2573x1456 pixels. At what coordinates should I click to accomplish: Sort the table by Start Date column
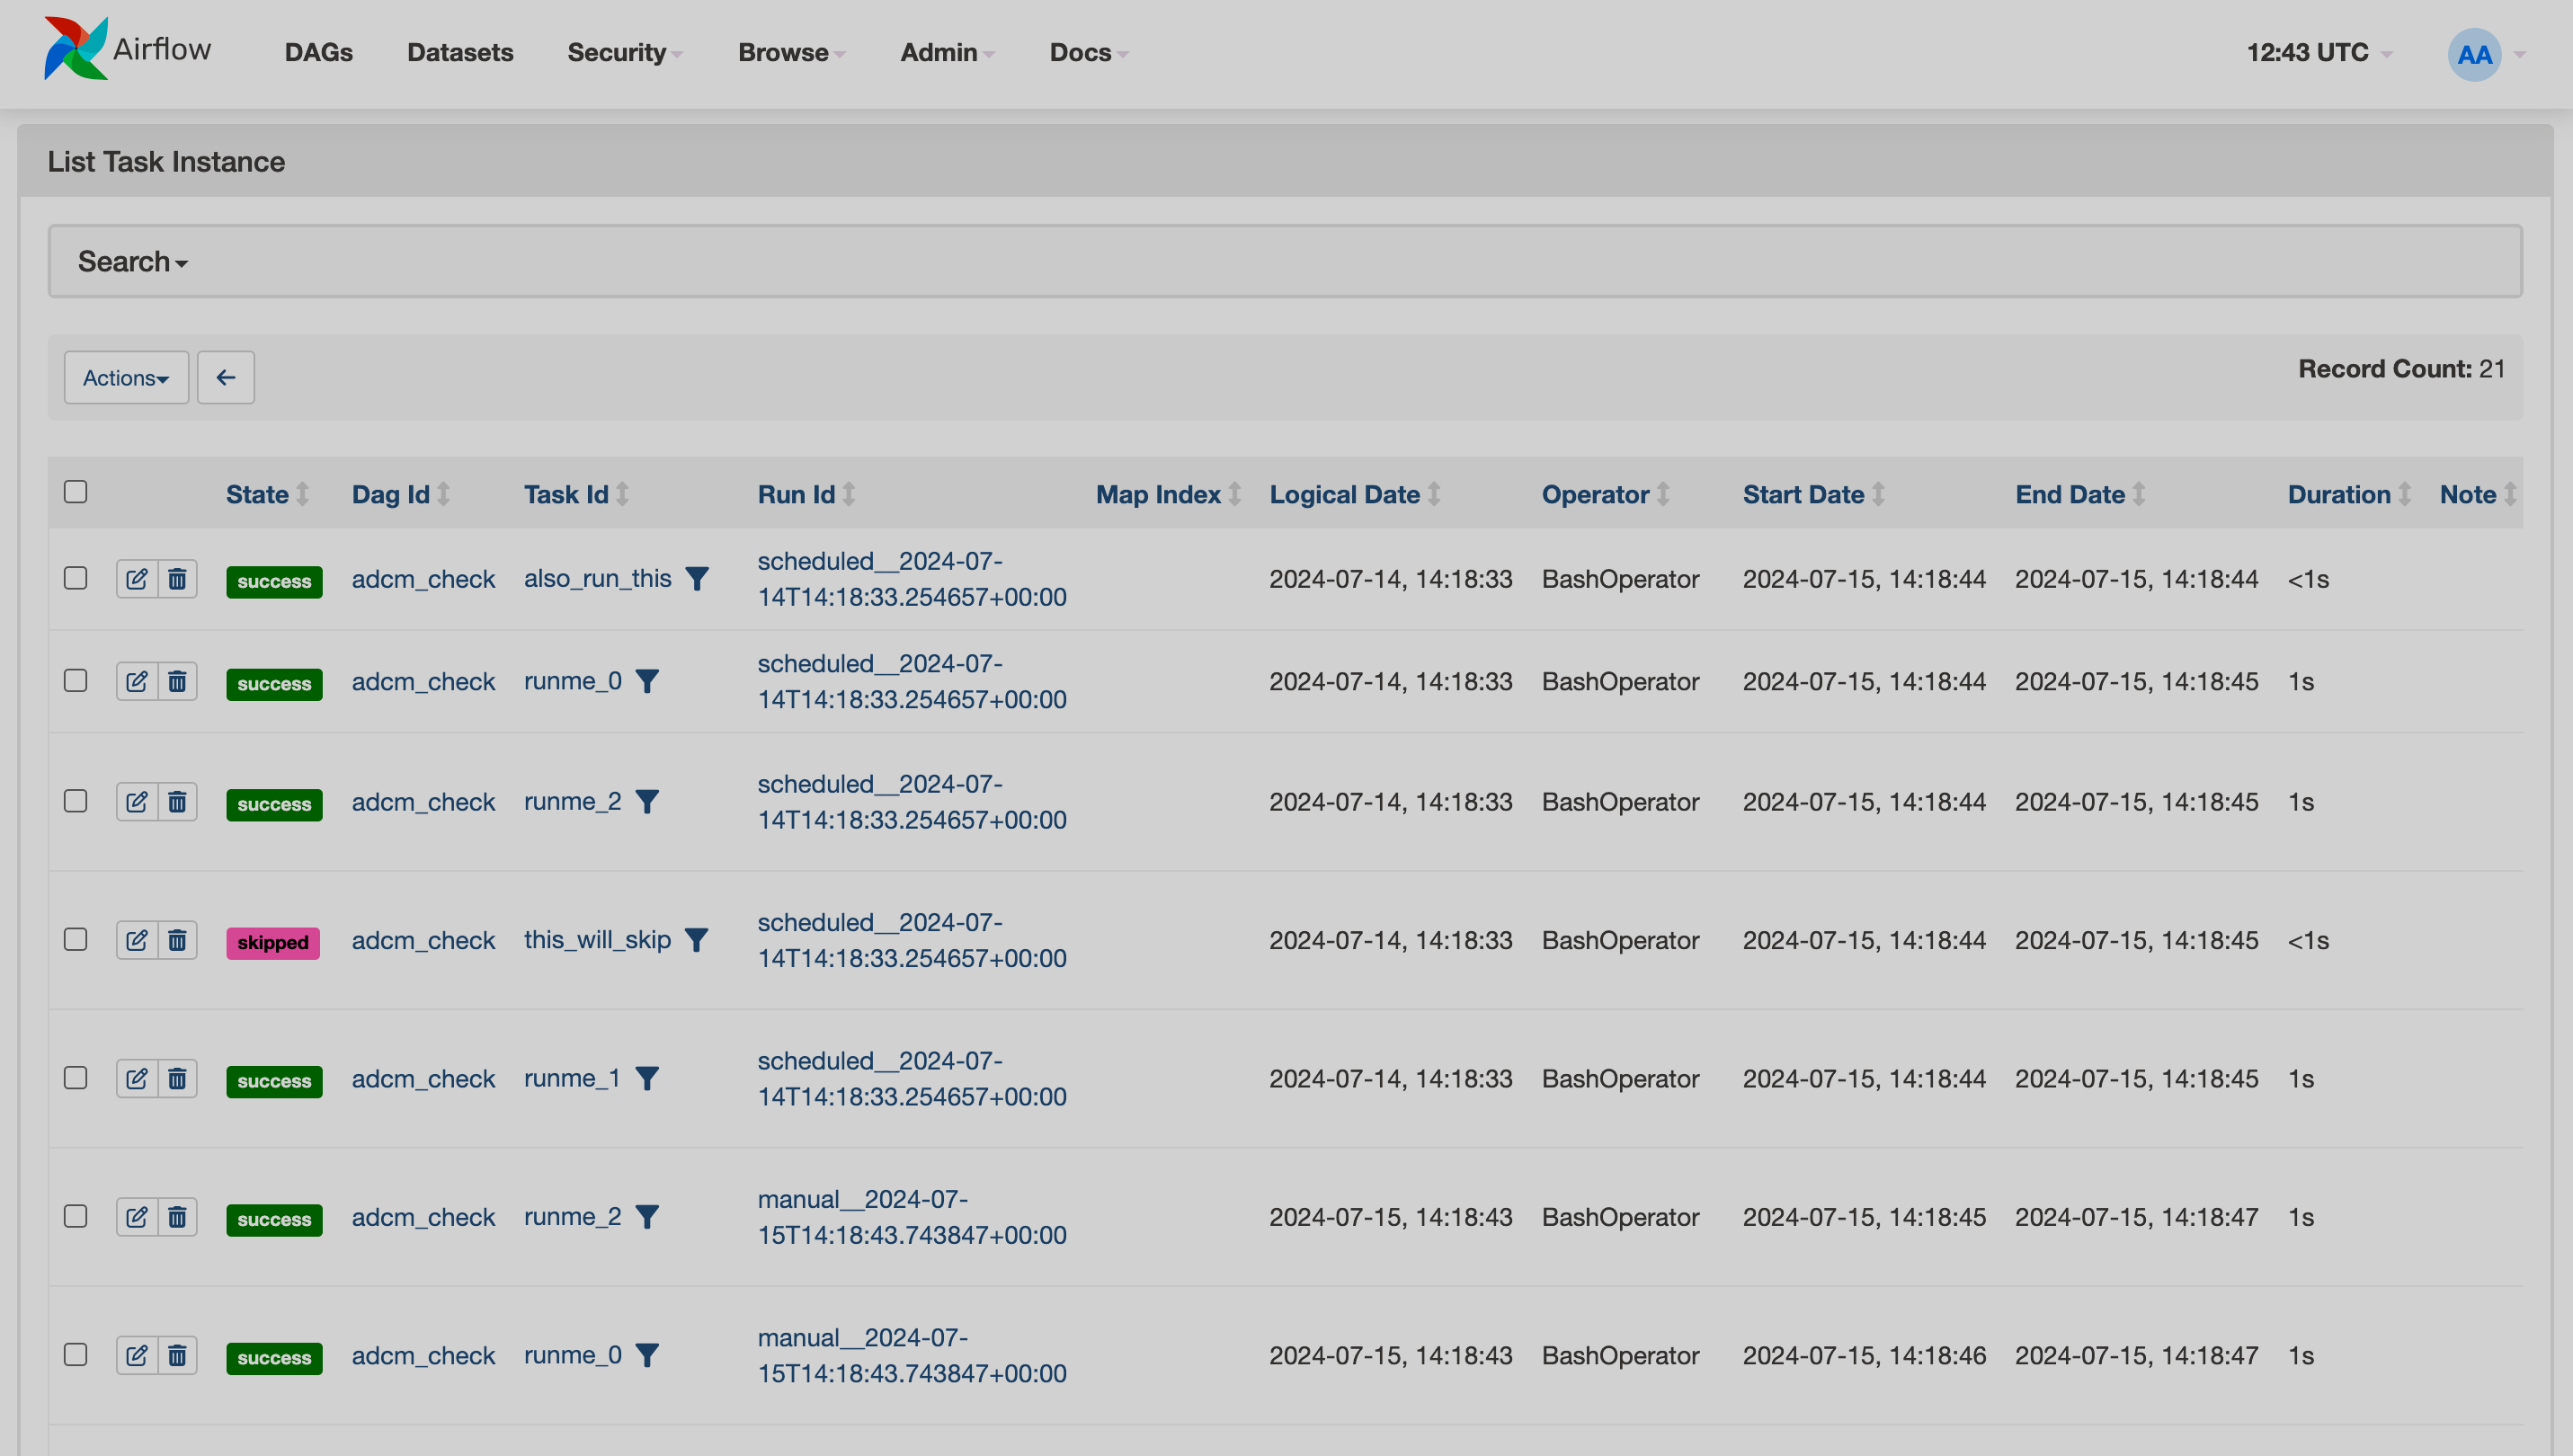click(x=1803, y=494)
